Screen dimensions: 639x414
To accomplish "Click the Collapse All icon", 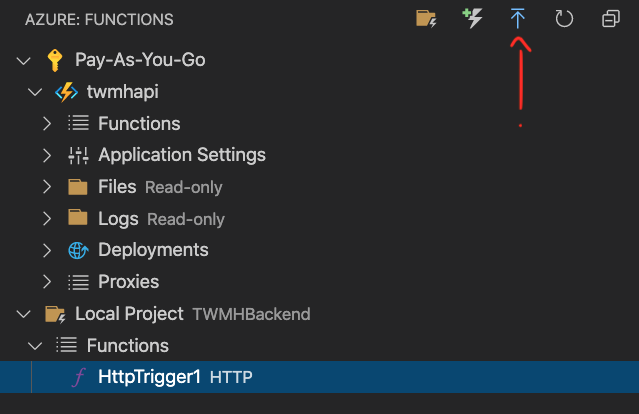I will point(610,18).
